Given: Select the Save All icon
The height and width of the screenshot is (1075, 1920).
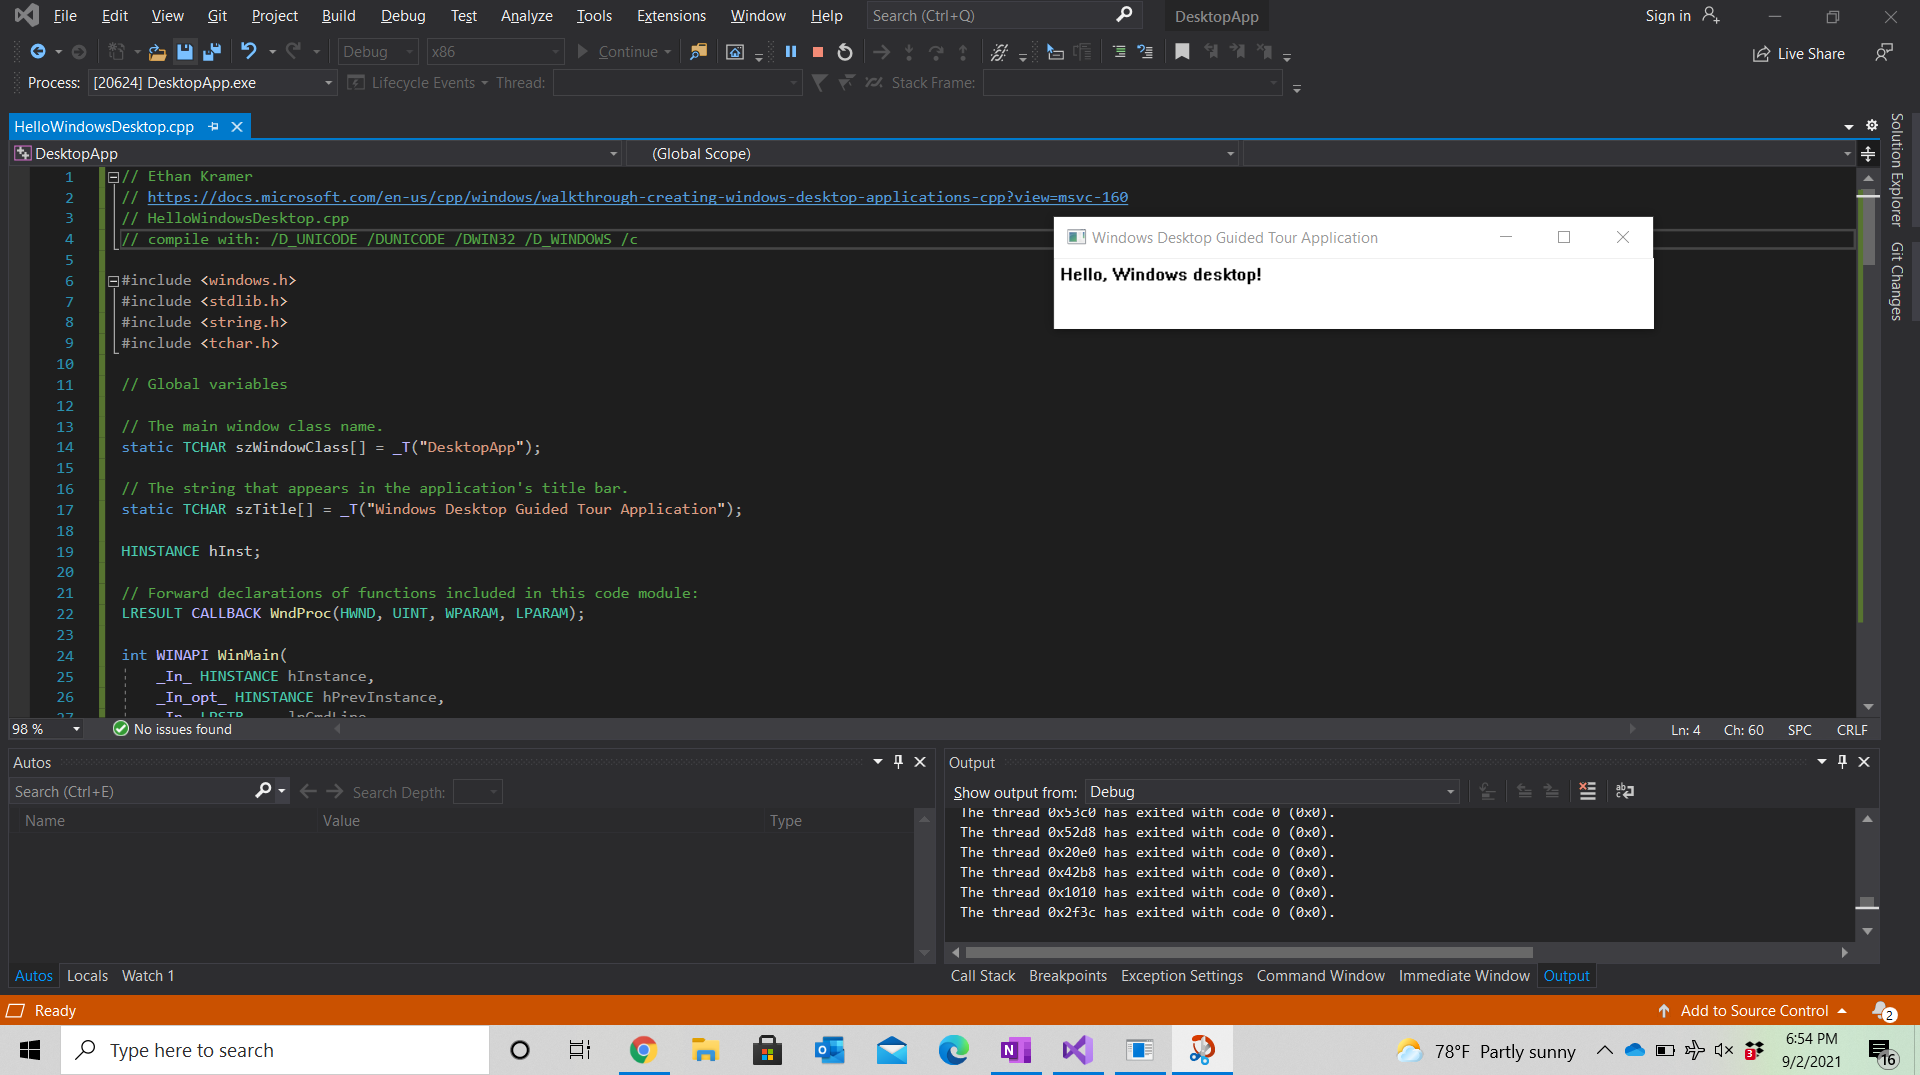Looking at the screenshot, I should click(x=211, y=51).
